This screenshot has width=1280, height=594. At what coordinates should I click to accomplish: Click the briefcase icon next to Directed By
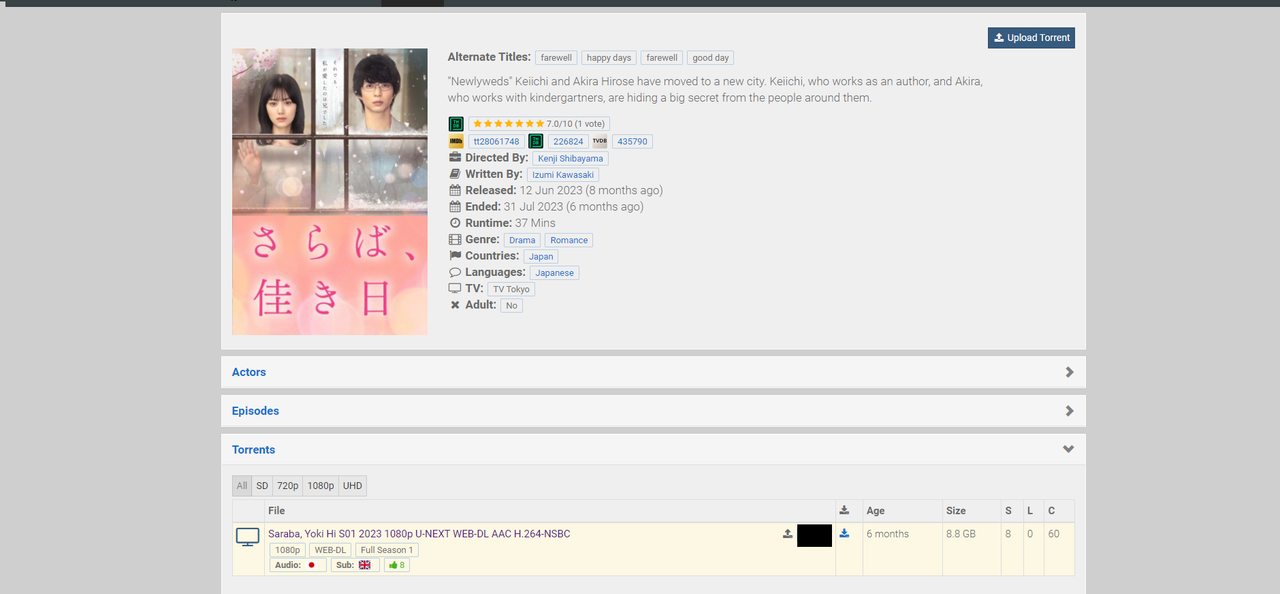pos(455,158)
